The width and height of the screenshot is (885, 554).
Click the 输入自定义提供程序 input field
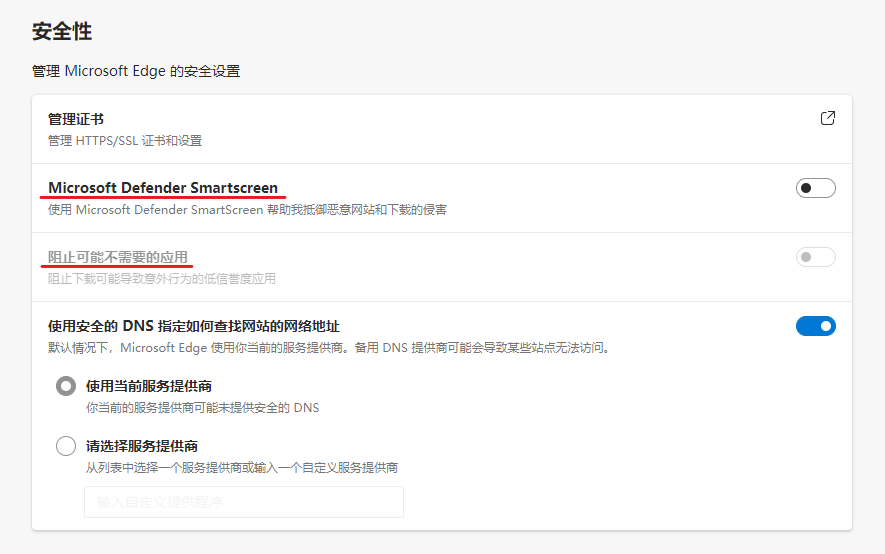pos(244,502)
